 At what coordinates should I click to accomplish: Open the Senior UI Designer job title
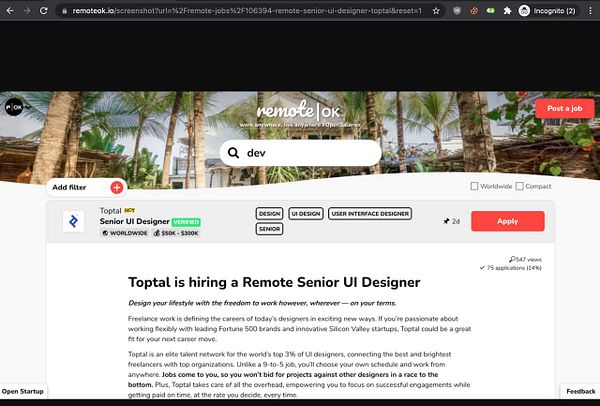click(134, 222)
